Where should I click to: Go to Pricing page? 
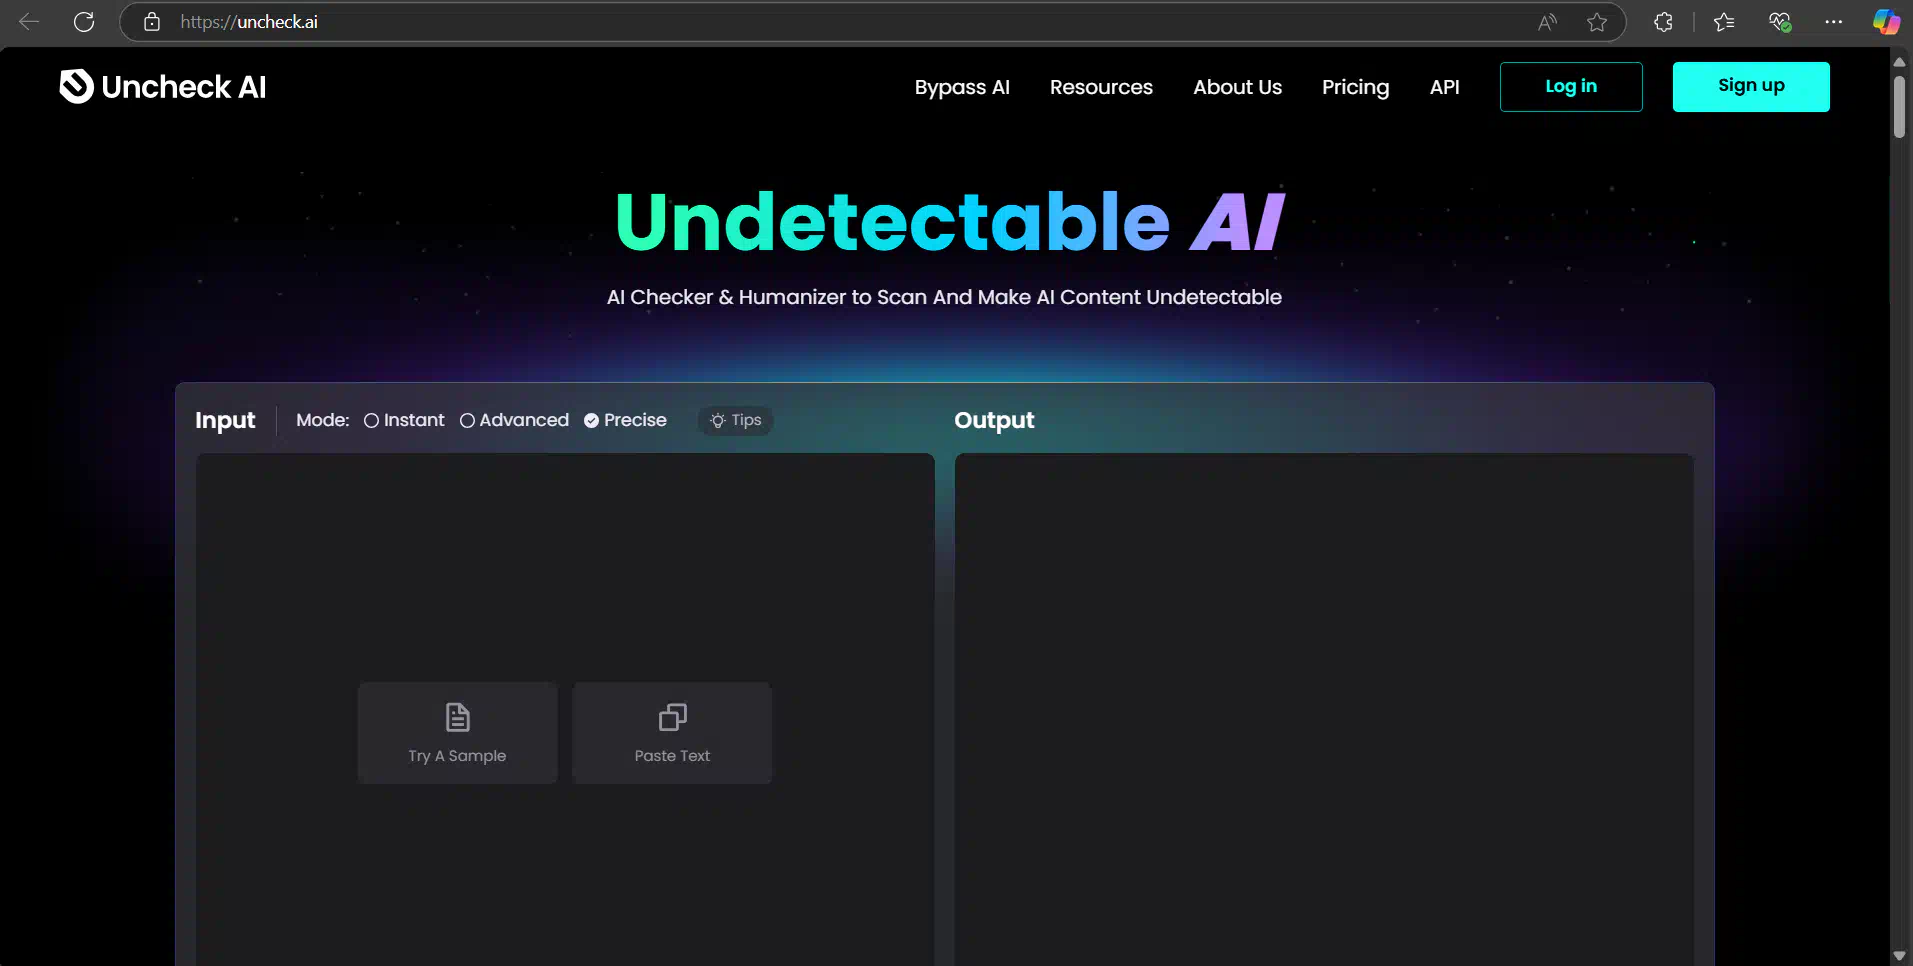(1355, 87)
